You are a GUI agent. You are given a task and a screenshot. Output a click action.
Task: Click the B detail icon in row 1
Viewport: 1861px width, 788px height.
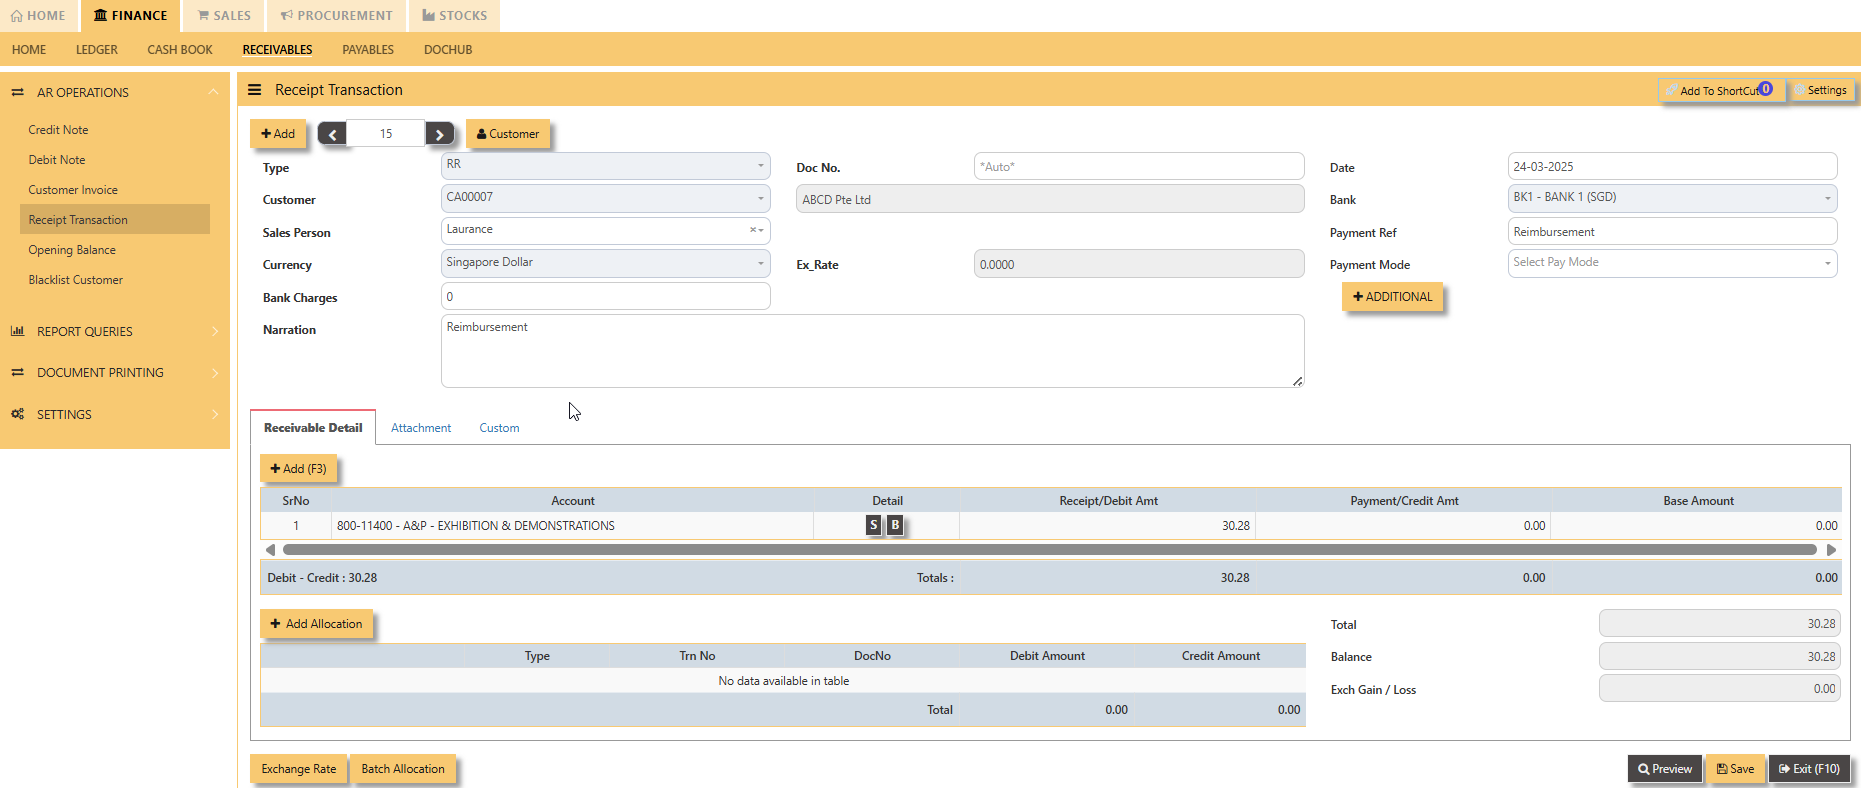[895, 525]
